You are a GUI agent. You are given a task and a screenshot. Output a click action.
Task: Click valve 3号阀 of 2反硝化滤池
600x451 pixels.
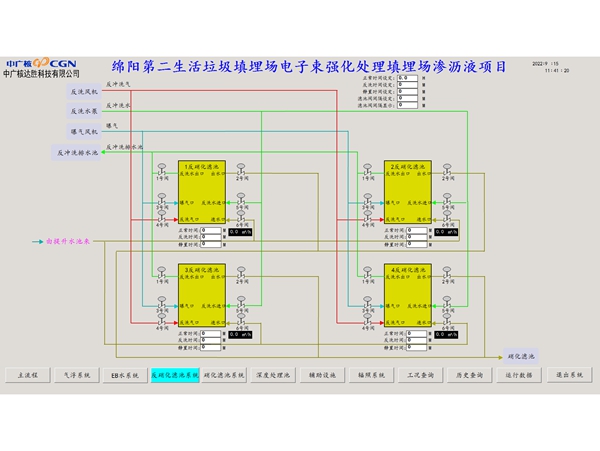pyautogui.click(x=368, y=198)
